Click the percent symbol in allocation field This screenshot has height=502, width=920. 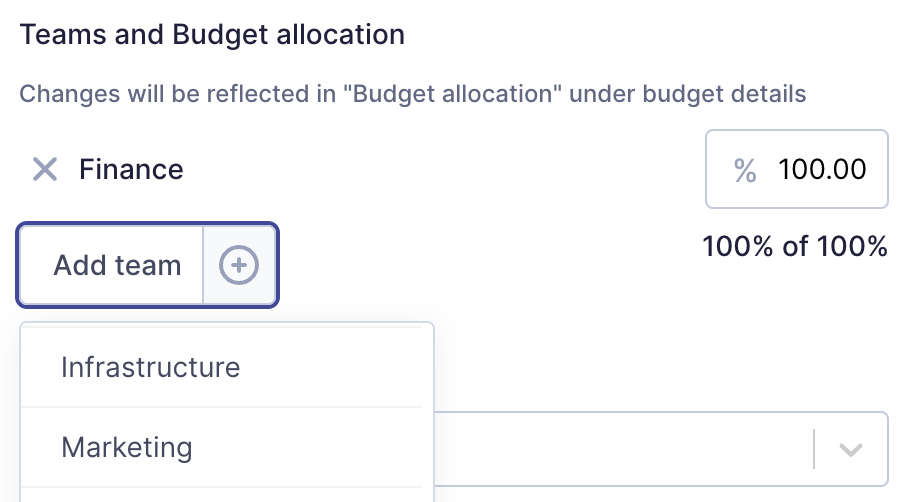(x=745, y=171)
